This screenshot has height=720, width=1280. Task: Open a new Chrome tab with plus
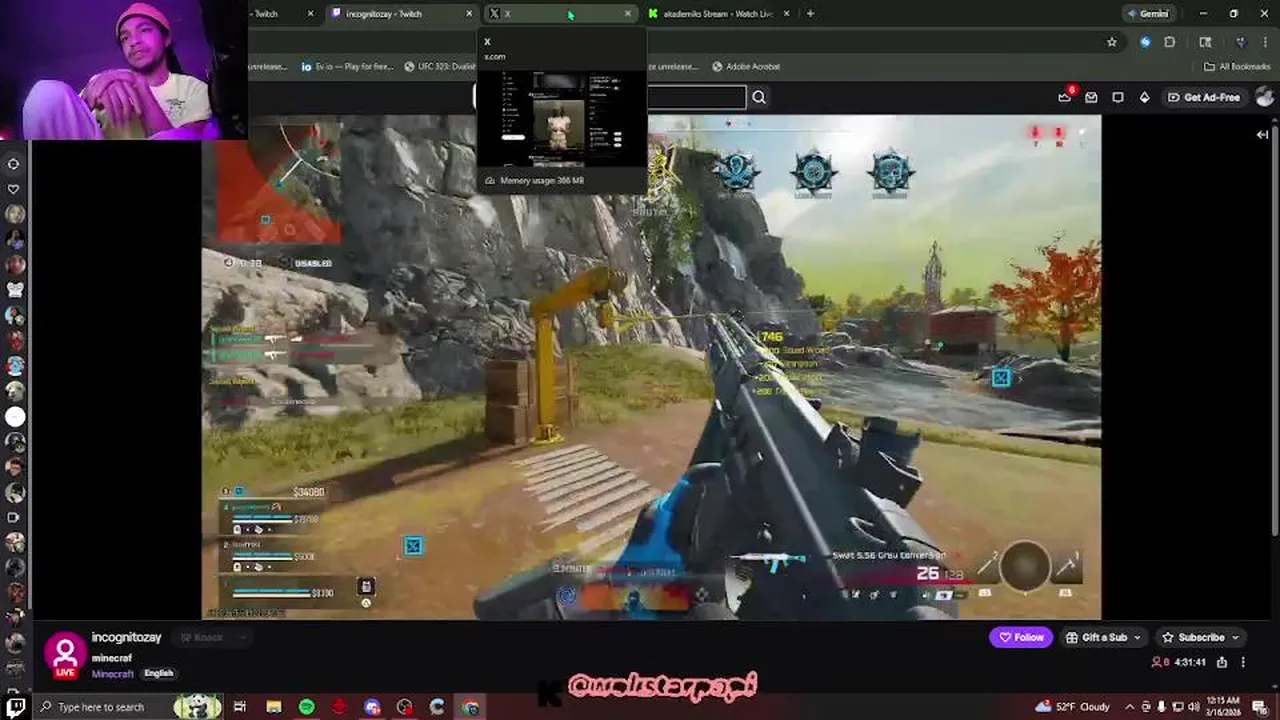(x=810, y=13)
